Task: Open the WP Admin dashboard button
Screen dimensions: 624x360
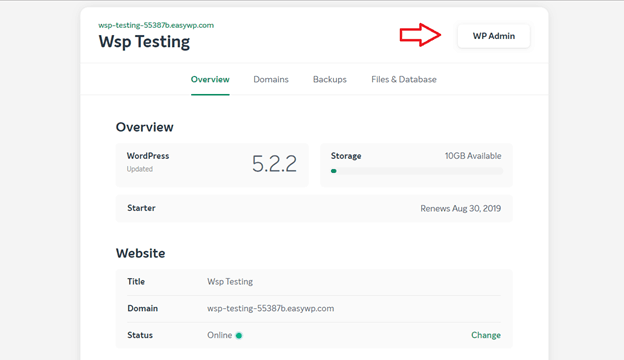Action: coord(493,36)
